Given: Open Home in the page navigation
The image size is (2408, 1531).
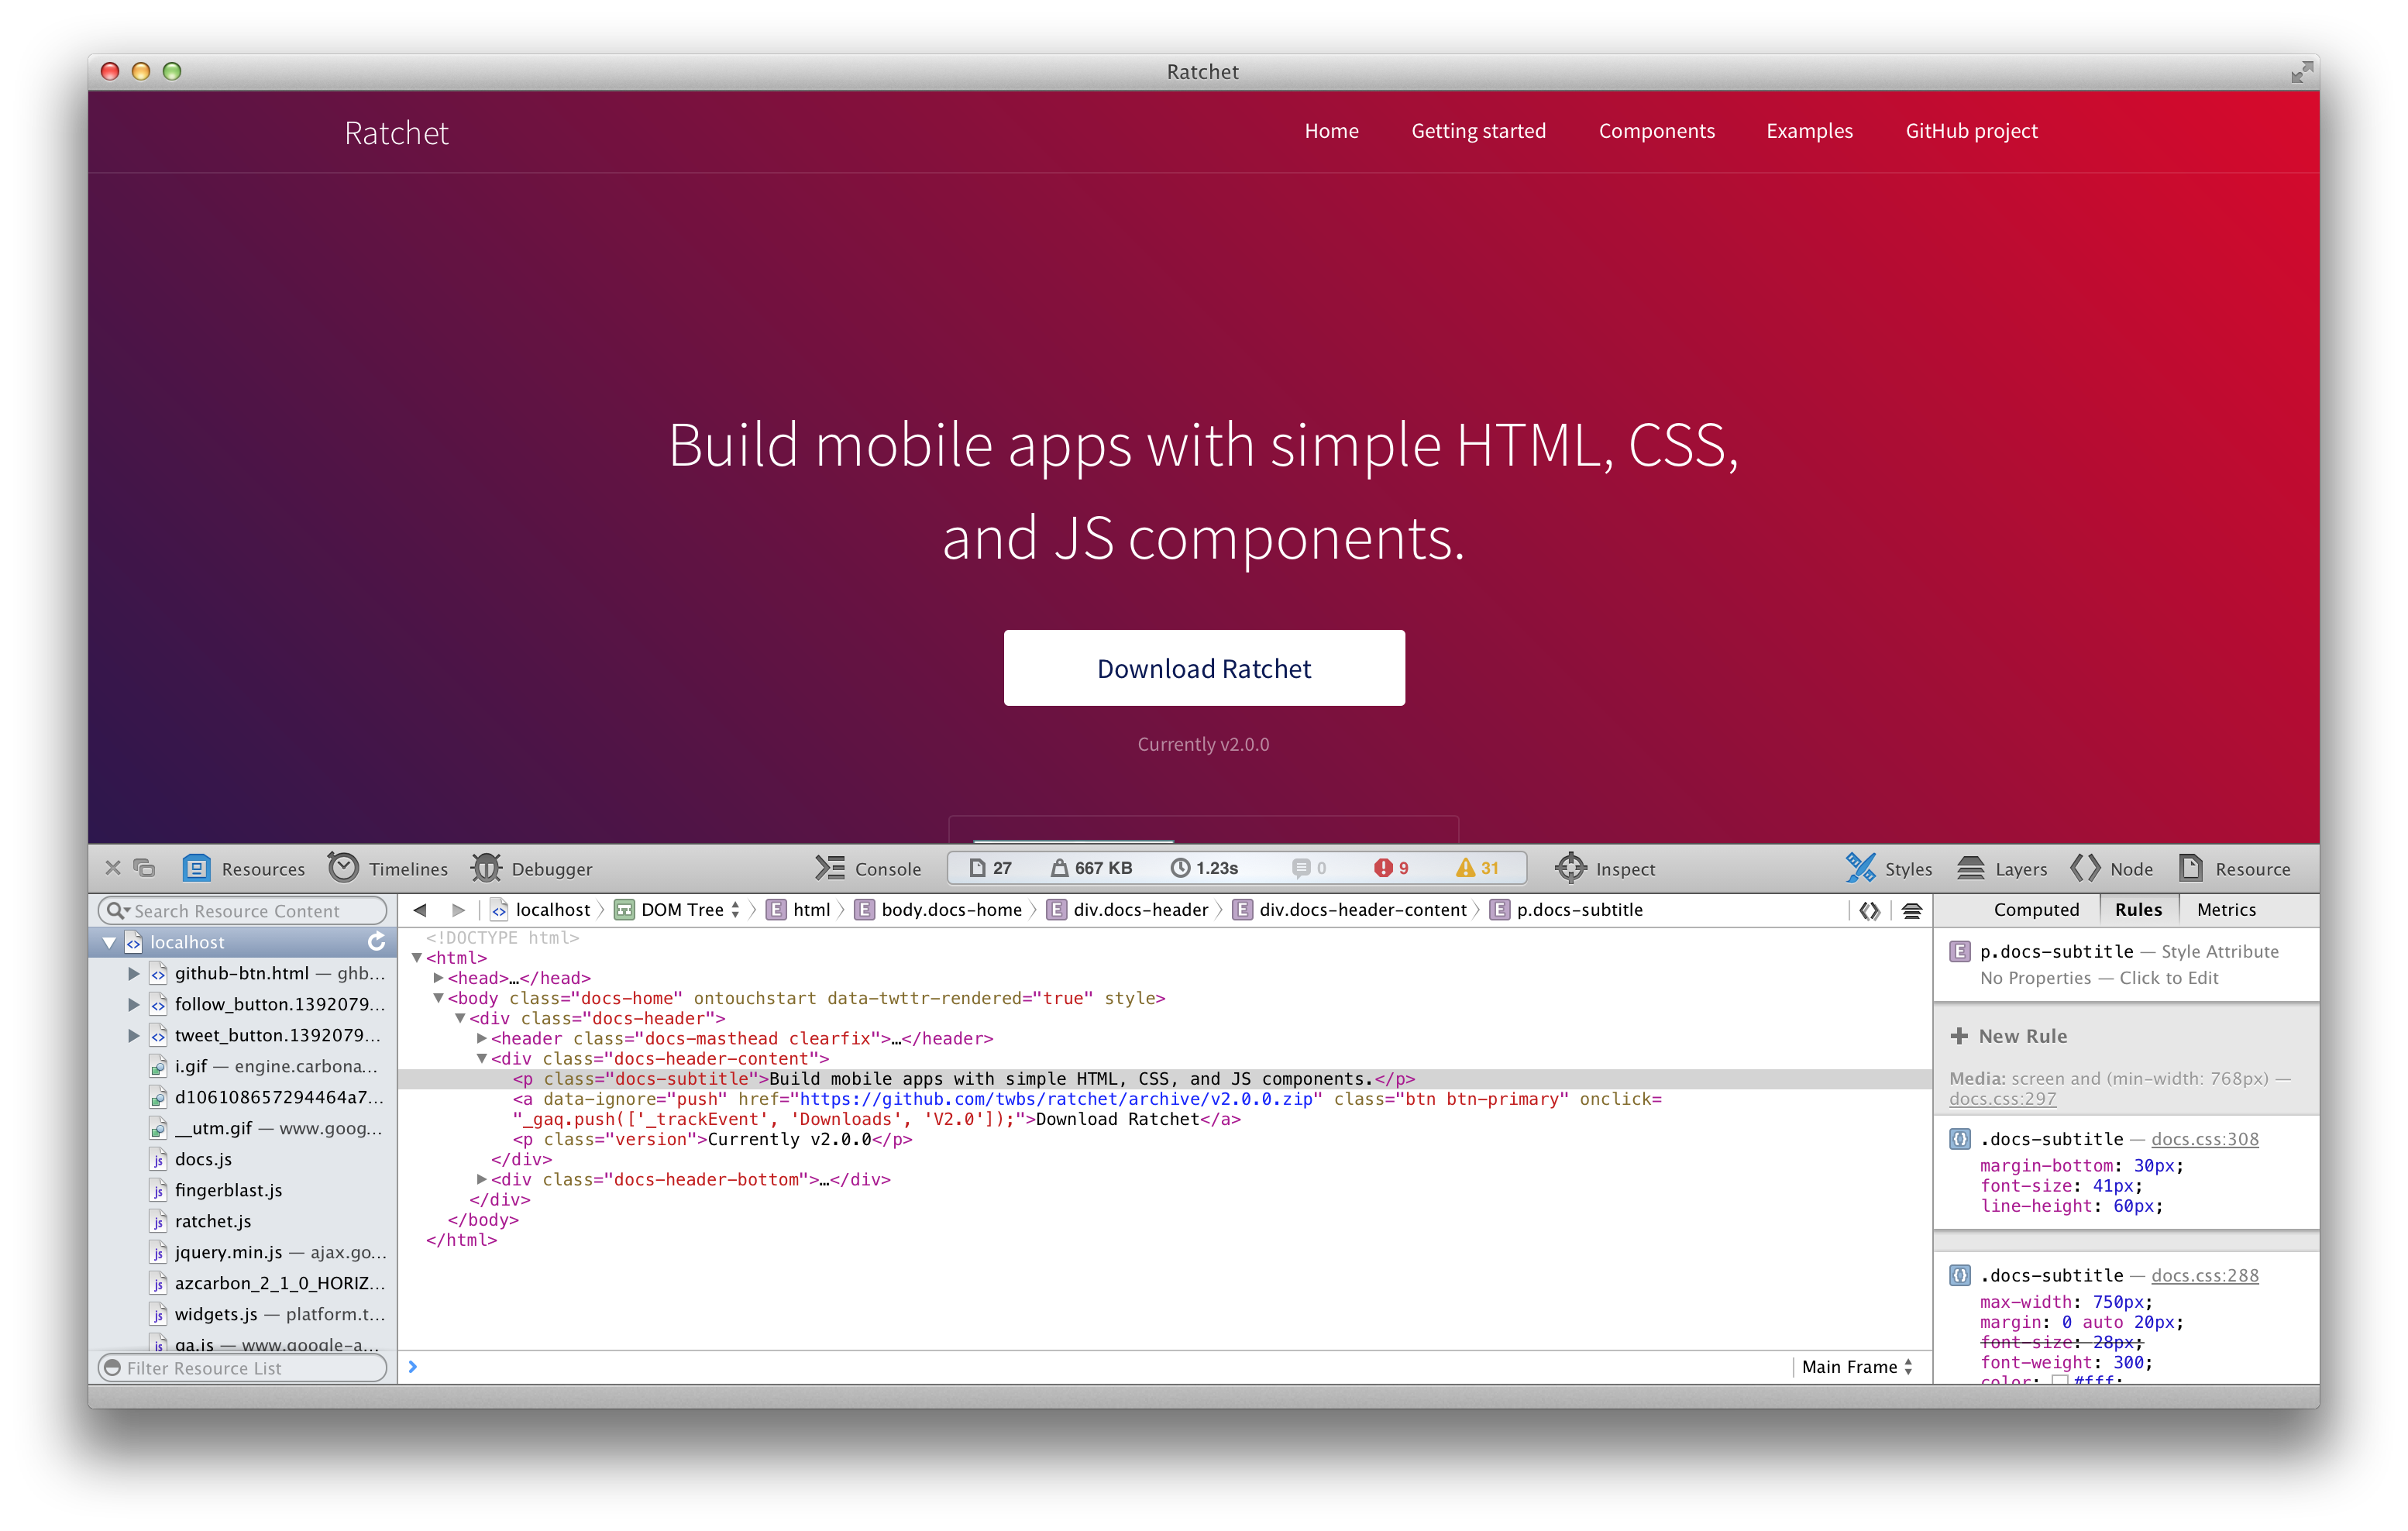Looking at the screenshot, I should (1331, 131).
